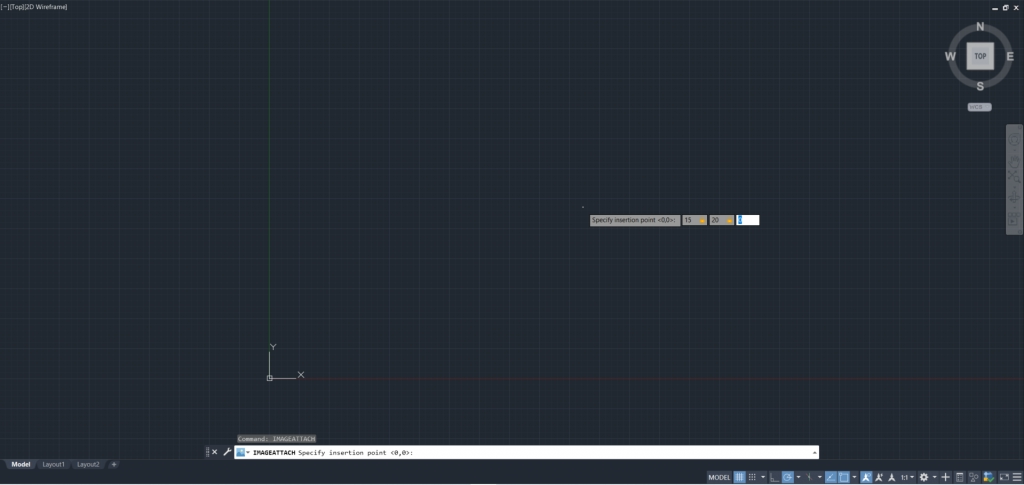This screenshot has height=485, width=1024.
Task: Click annotation scale sync icon
Action: 891,477
